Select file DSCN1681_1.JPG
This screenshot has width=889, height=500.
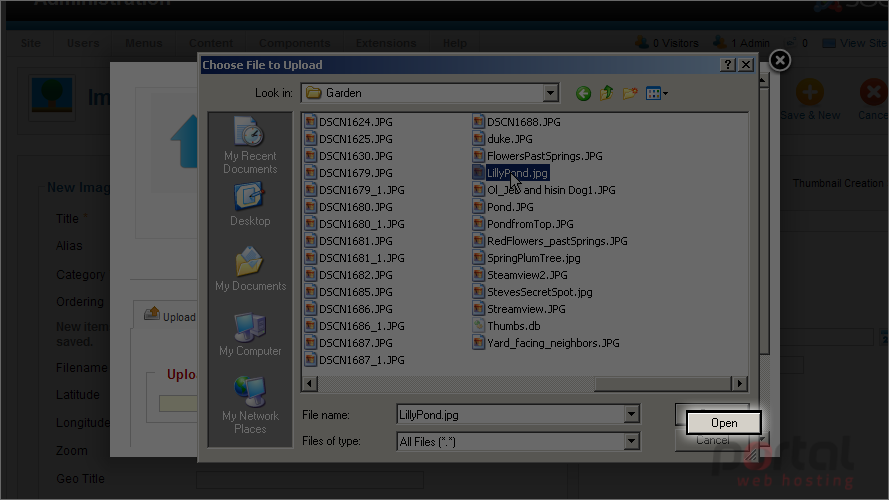point(354,258)
